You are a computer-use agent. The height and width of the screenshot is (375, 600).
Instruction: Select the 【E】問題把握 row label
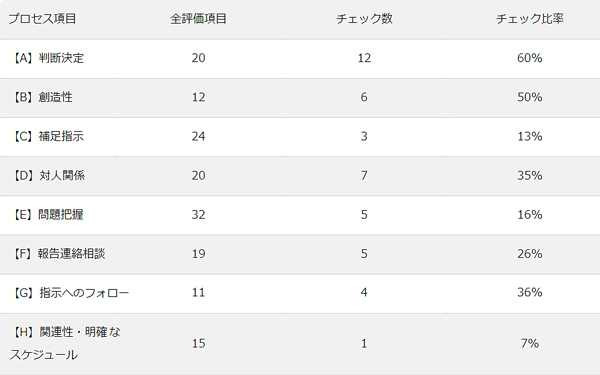pyautogui.click(x=47, y=215)
